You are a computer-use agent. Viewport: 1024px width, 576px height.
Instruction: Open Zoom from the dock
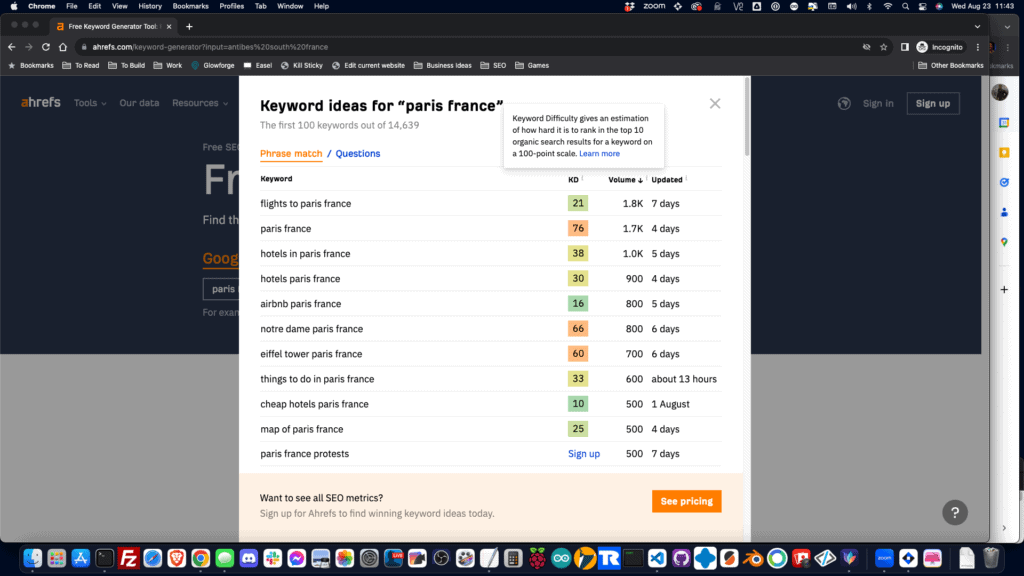click(884, 558)
